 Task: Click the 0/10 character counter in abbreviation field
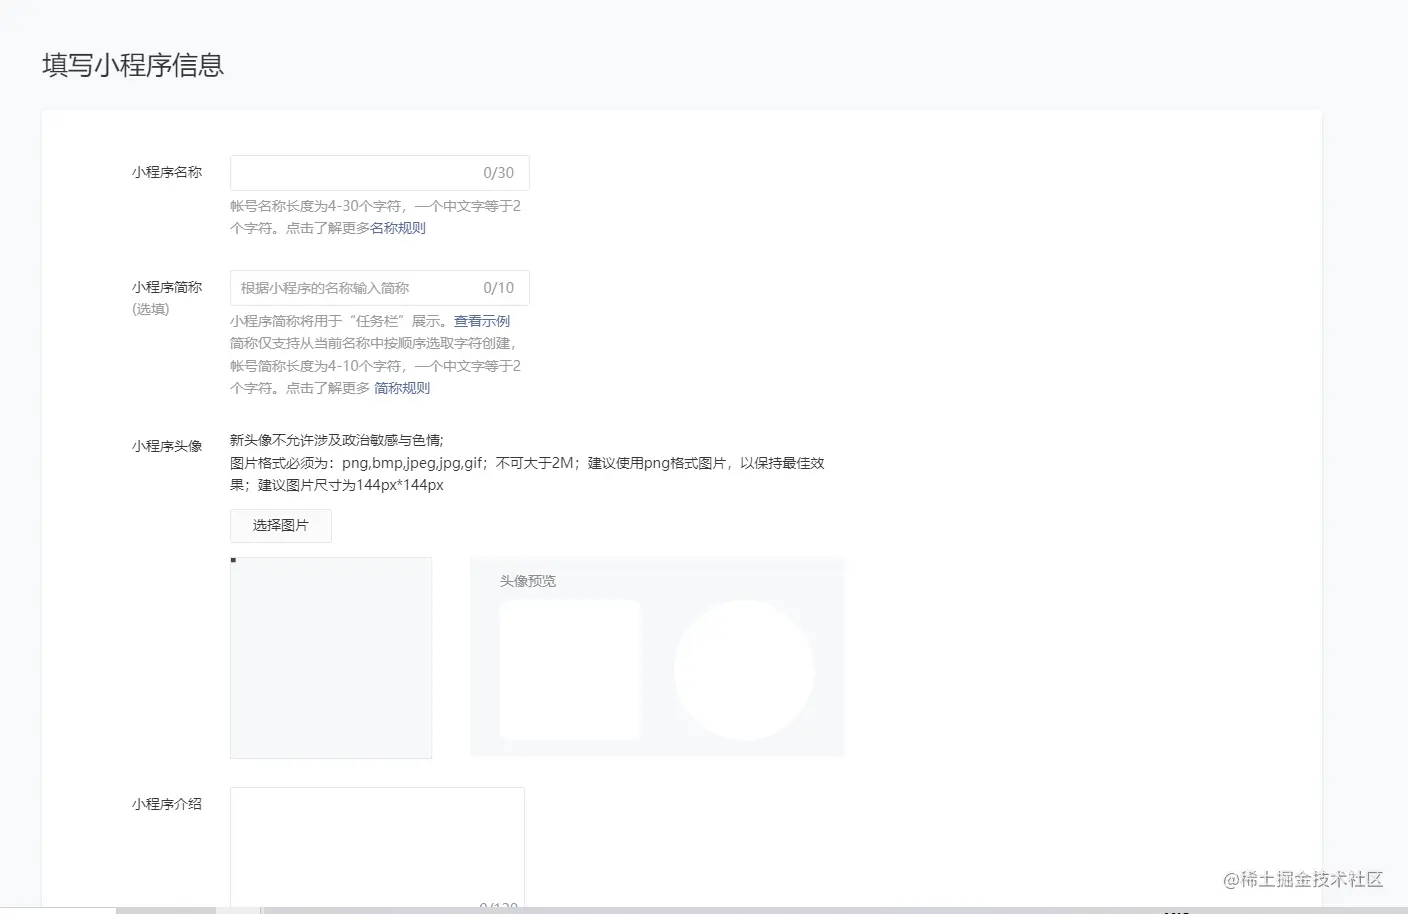(x=497, y=287)
